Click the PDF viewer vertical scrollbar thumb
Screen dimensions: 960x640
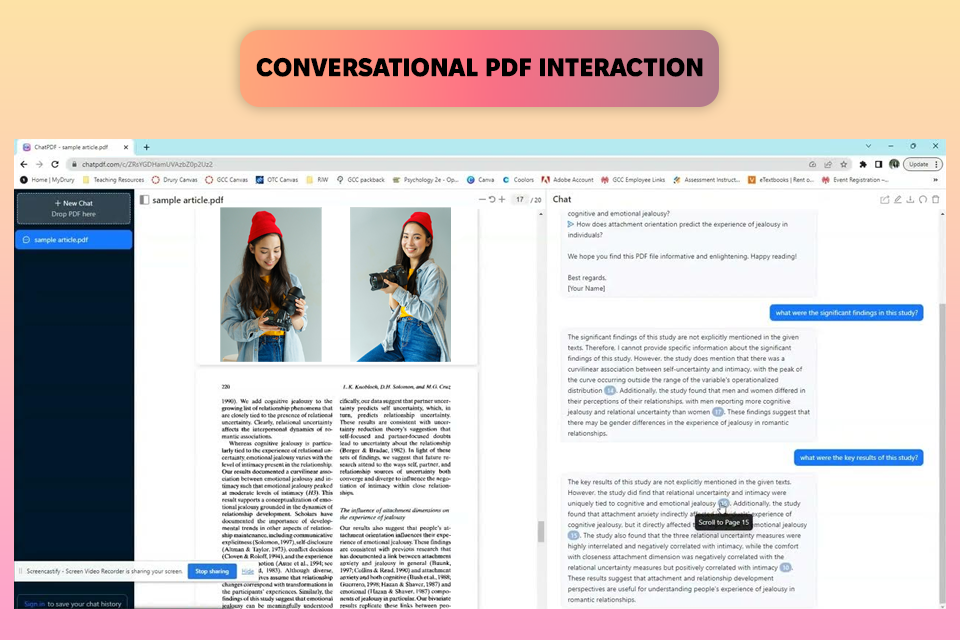[x=541, y=531]
